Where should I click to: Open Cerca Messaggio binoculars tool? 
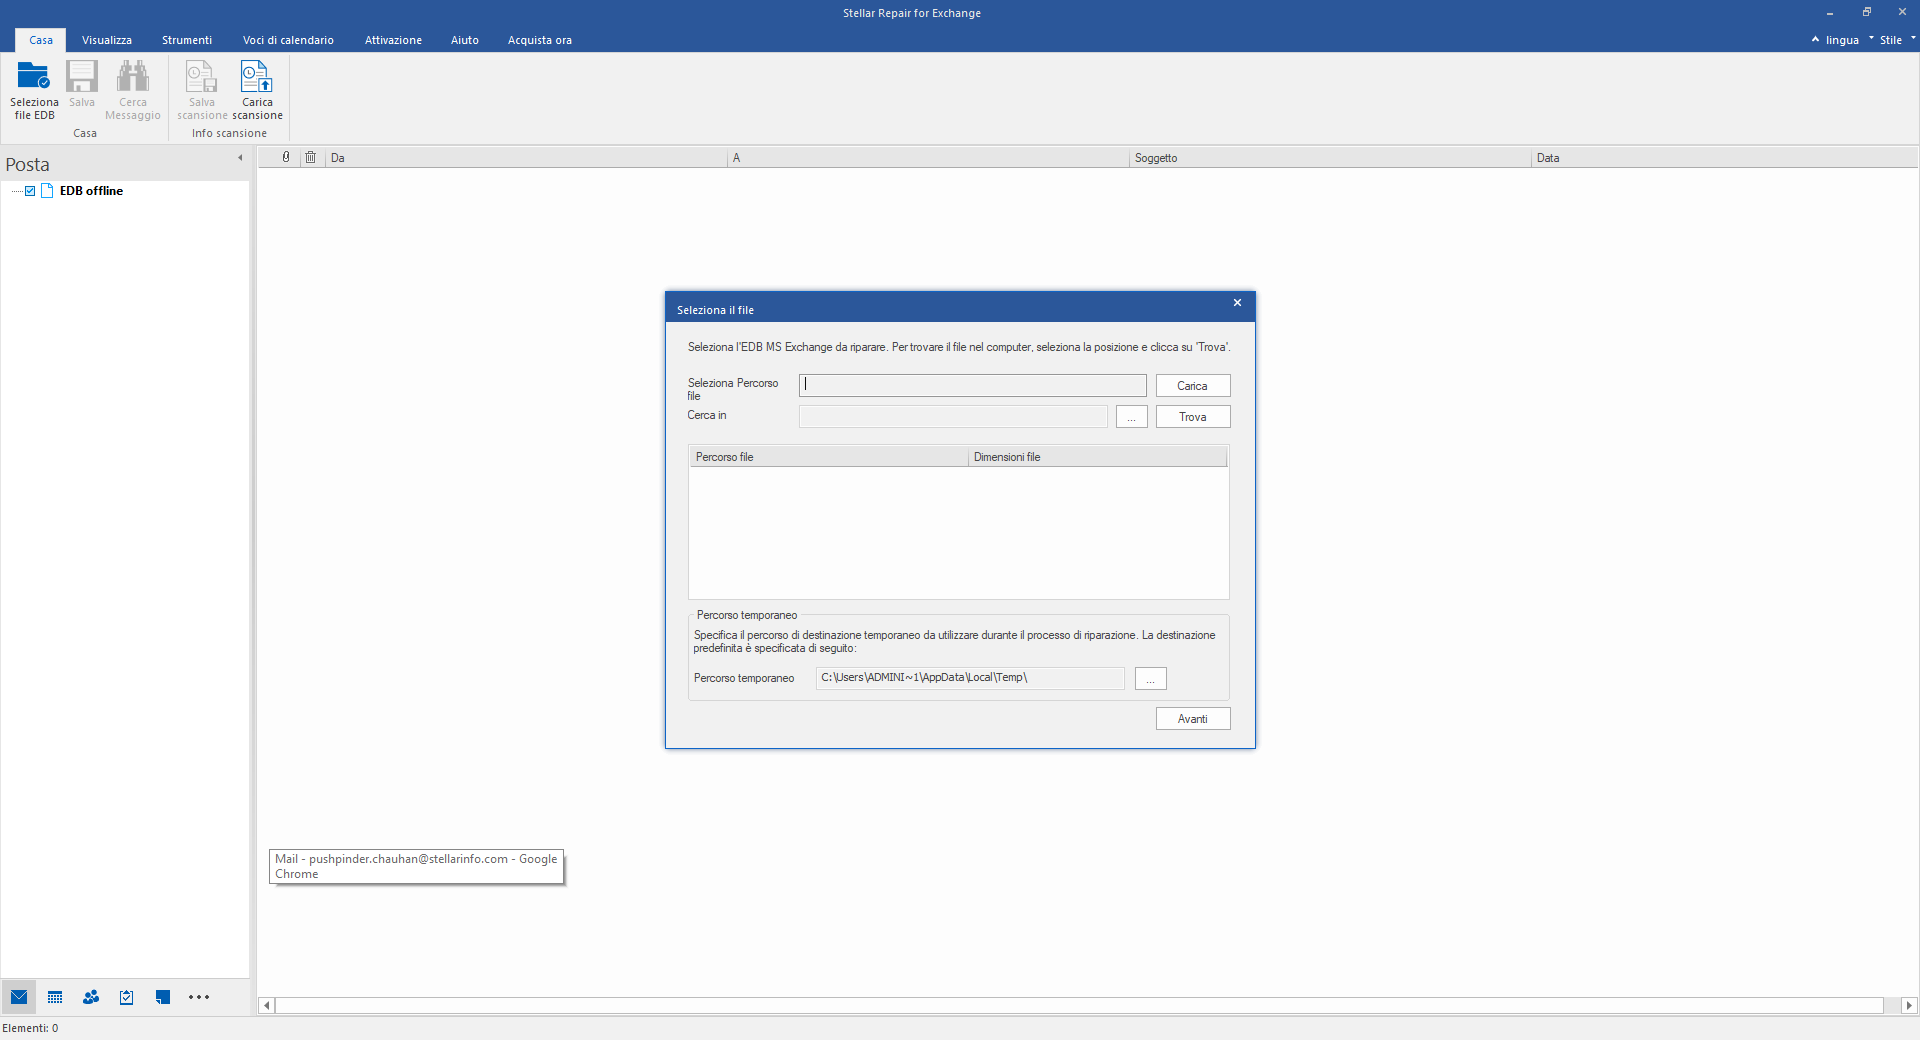133,76
